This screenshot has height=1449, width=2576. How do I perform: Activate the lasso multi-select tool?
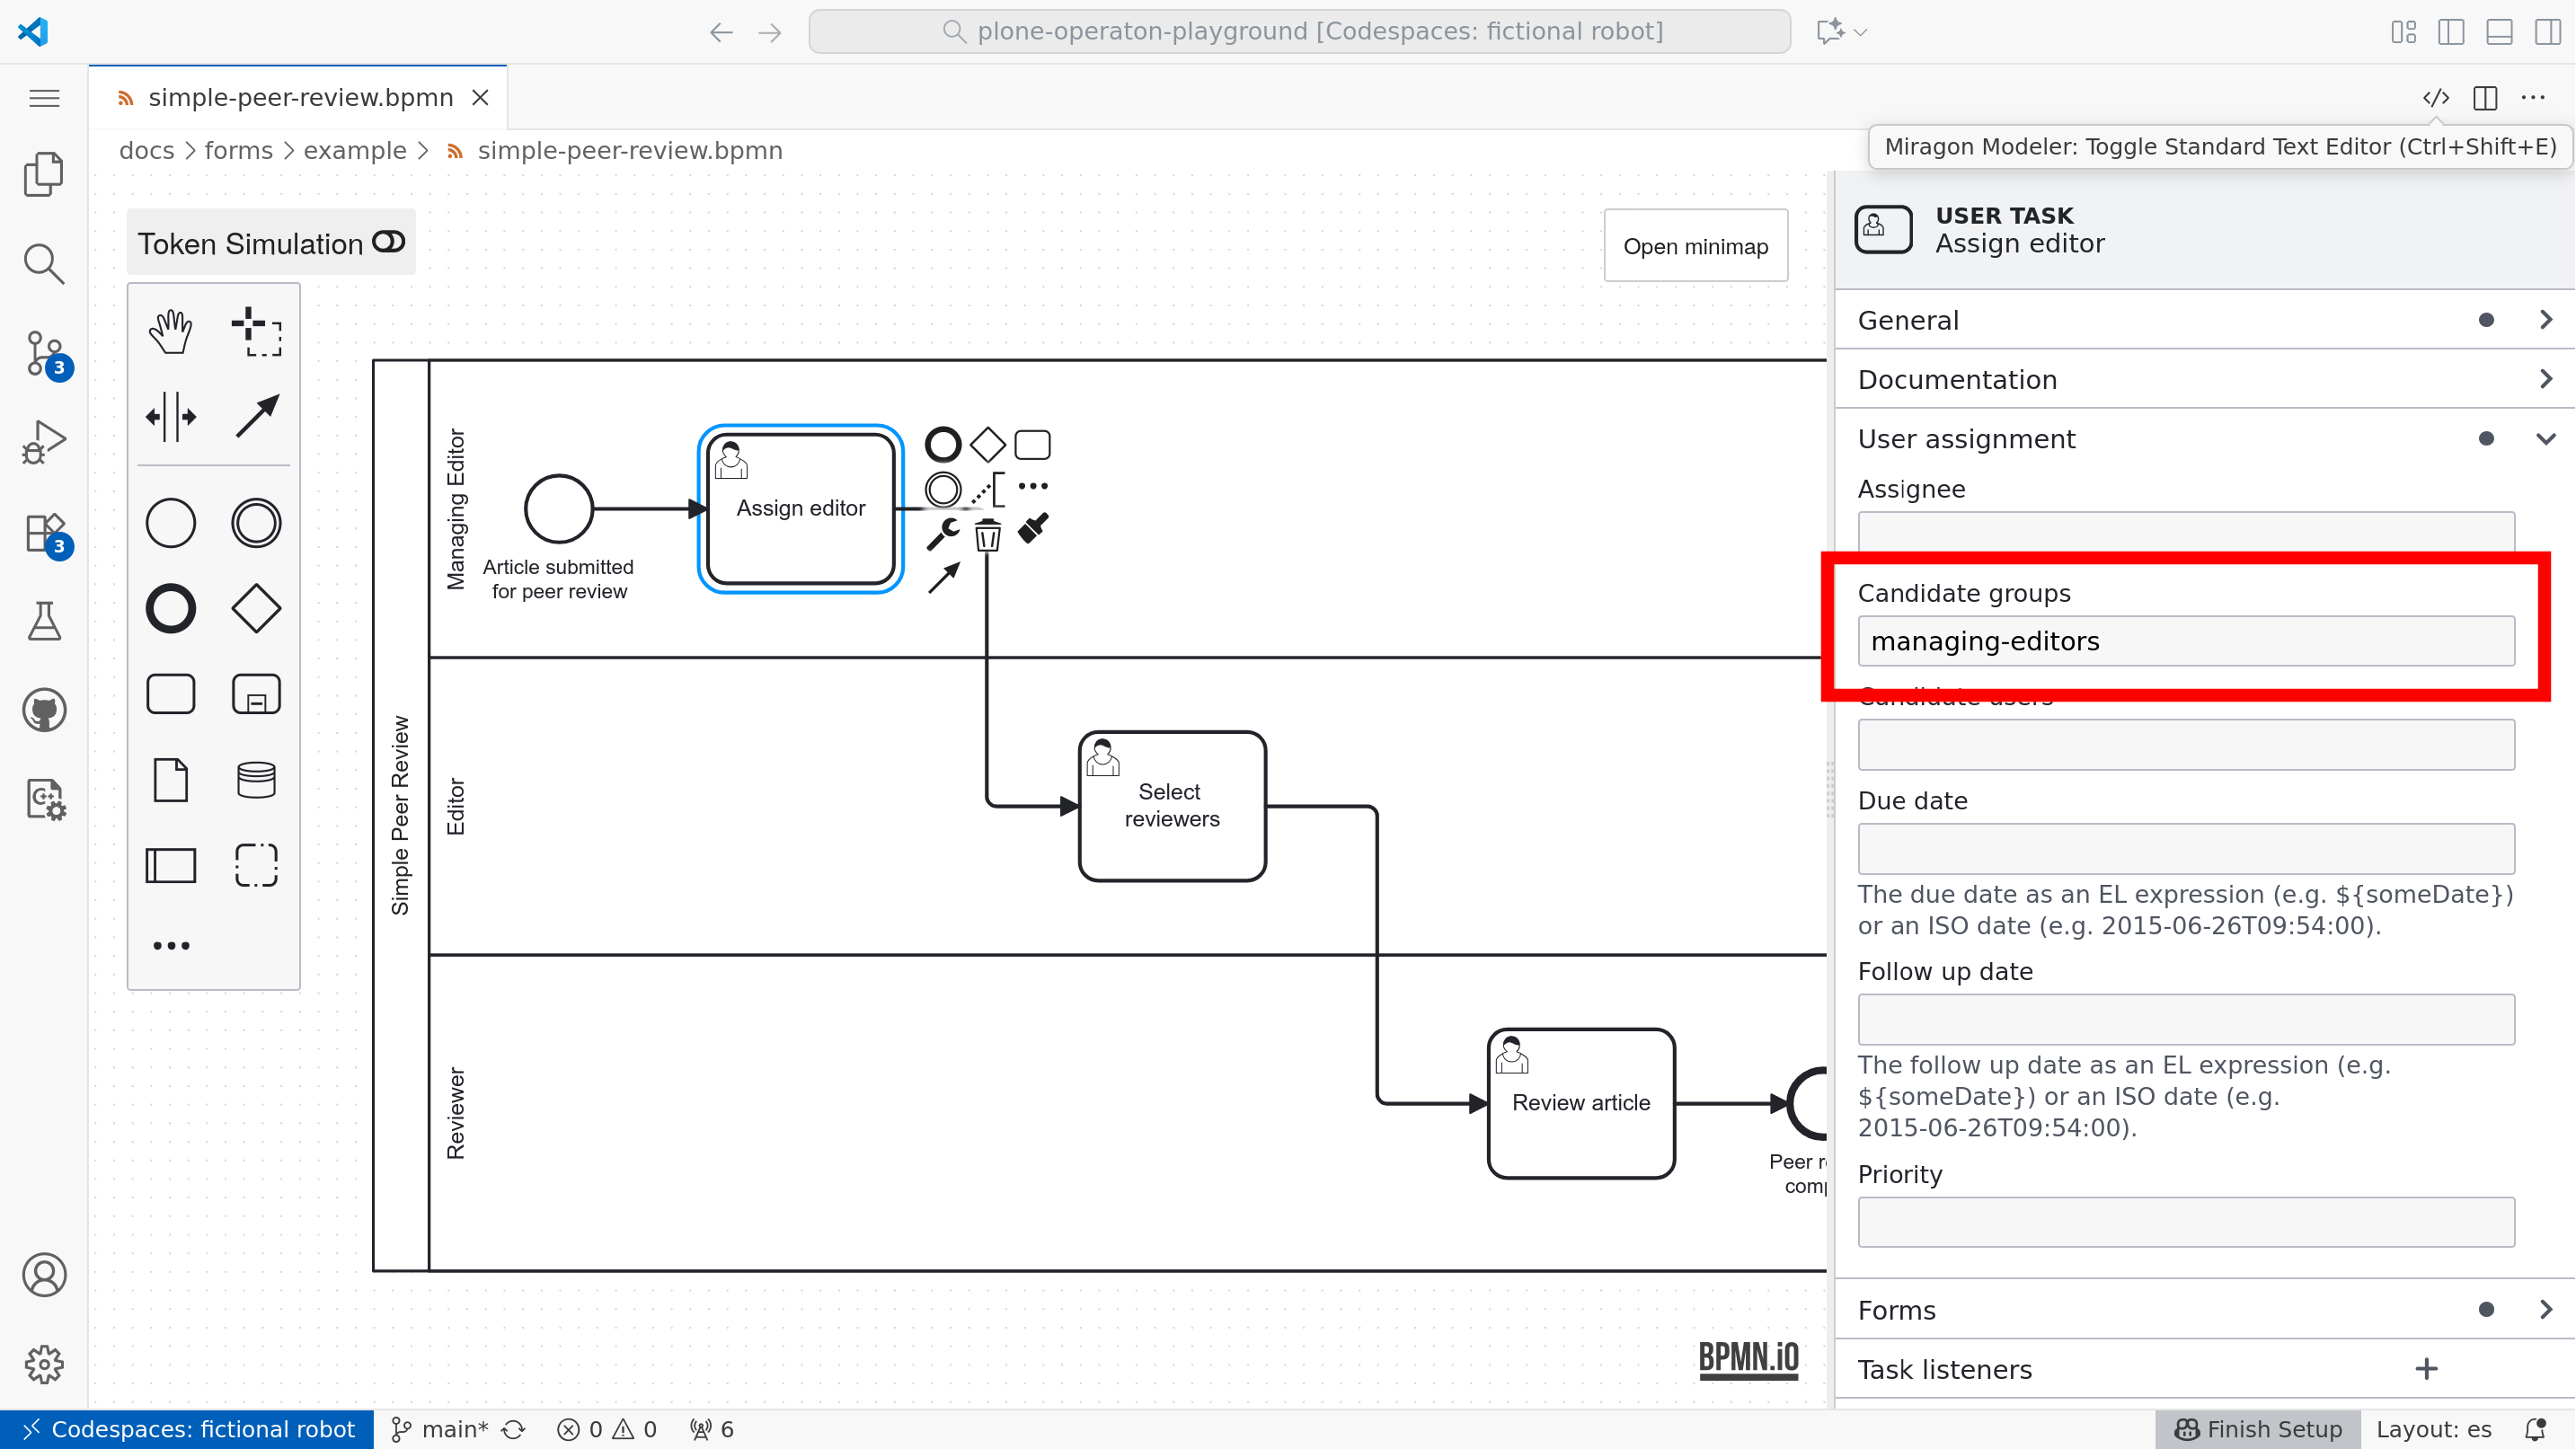pos(256,333)
